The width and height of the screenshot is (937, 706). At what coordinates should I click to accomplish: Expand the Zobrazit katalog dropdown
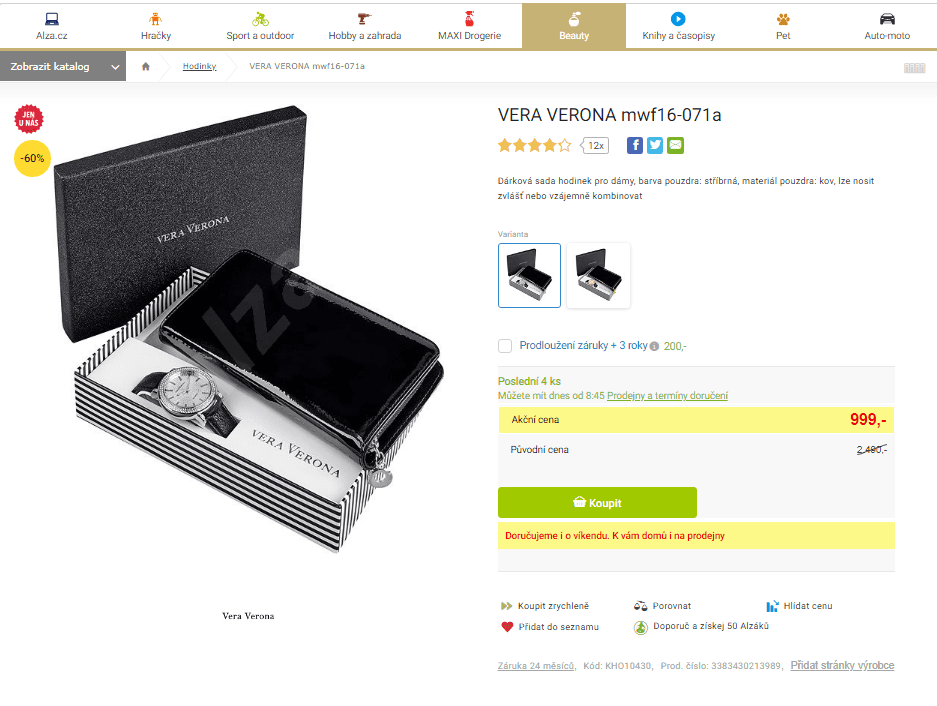63,66
